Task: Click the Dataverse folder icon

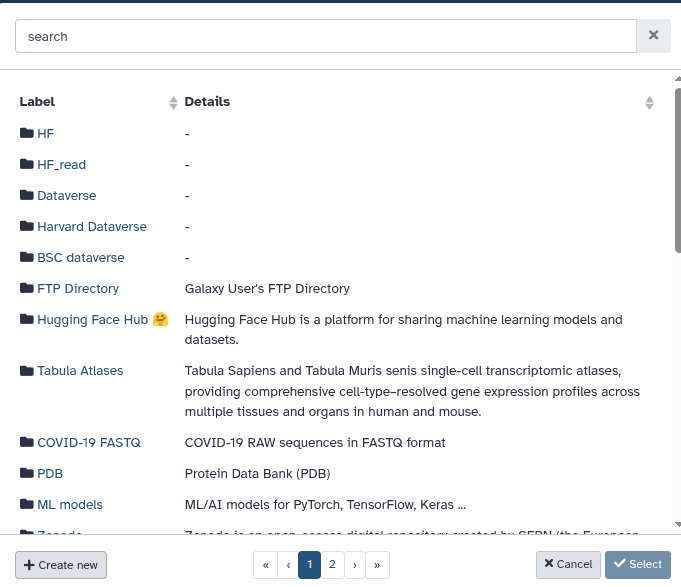Action: [x=26, y=195]
